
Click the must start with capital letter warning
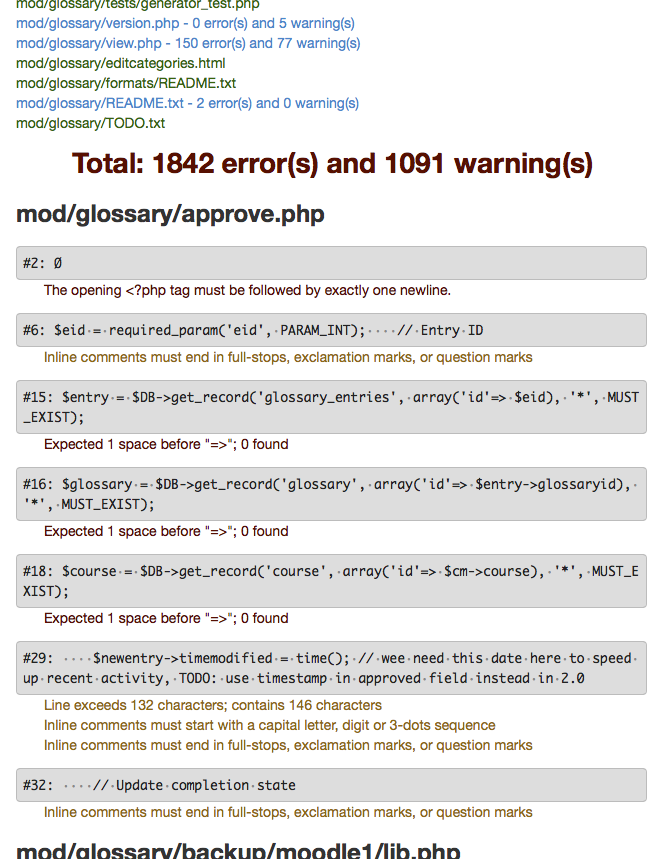click(270, 725)
